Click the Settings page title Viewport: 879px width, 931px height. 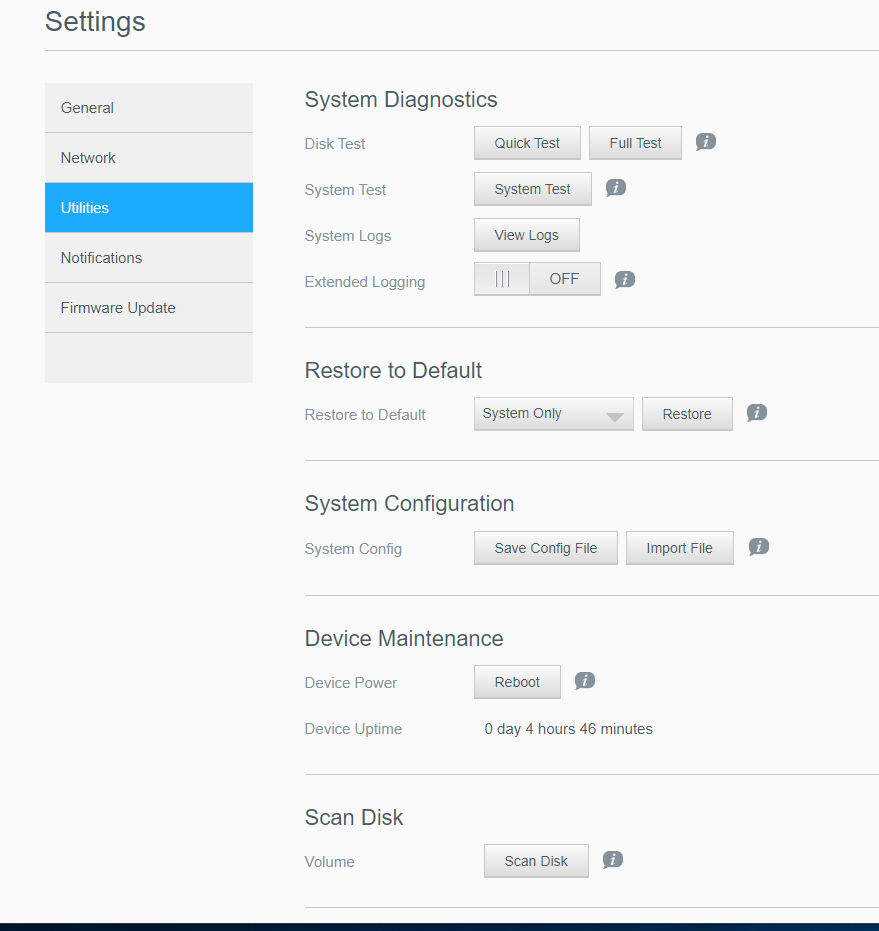point(95,22)
